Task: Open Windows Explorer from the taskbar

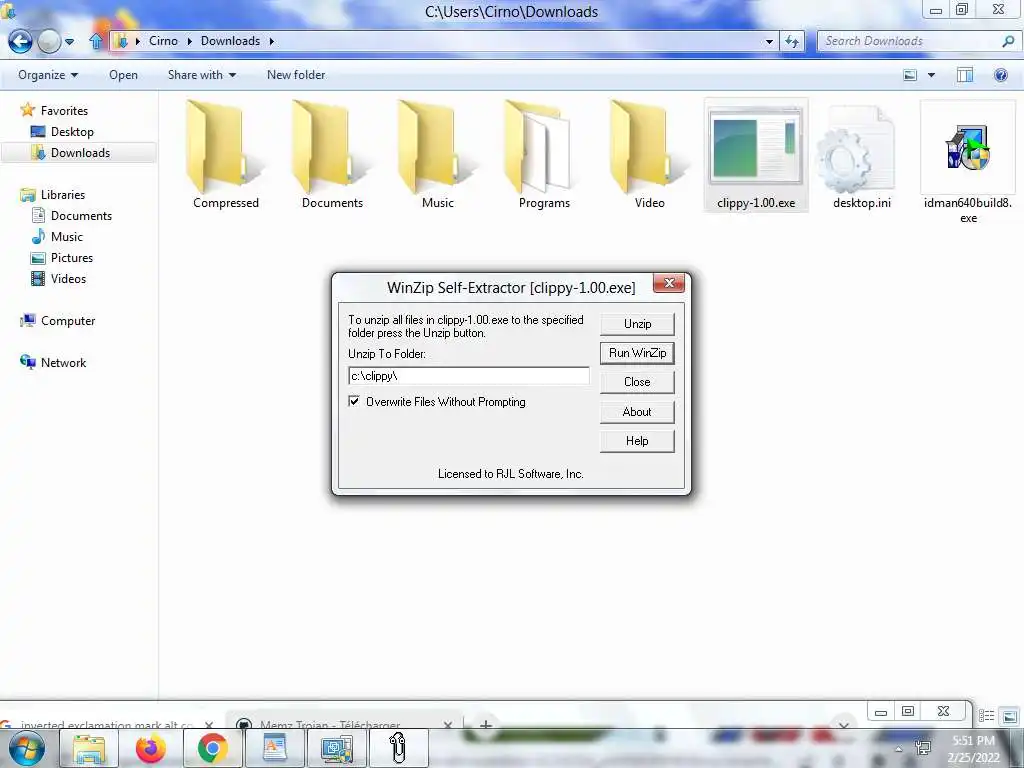Action: pos(89,748)
